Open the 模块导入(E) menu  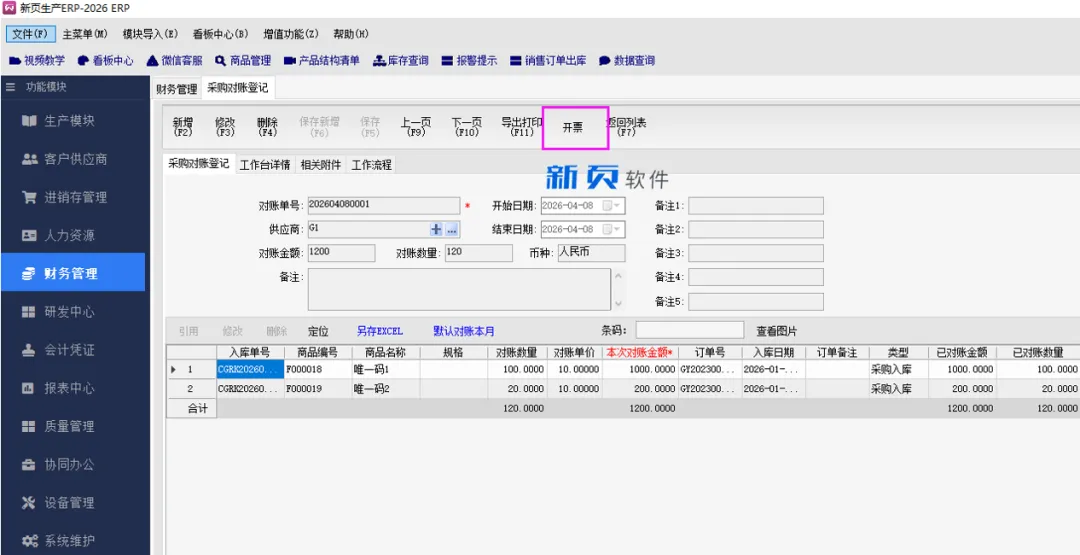coord(150,34)
